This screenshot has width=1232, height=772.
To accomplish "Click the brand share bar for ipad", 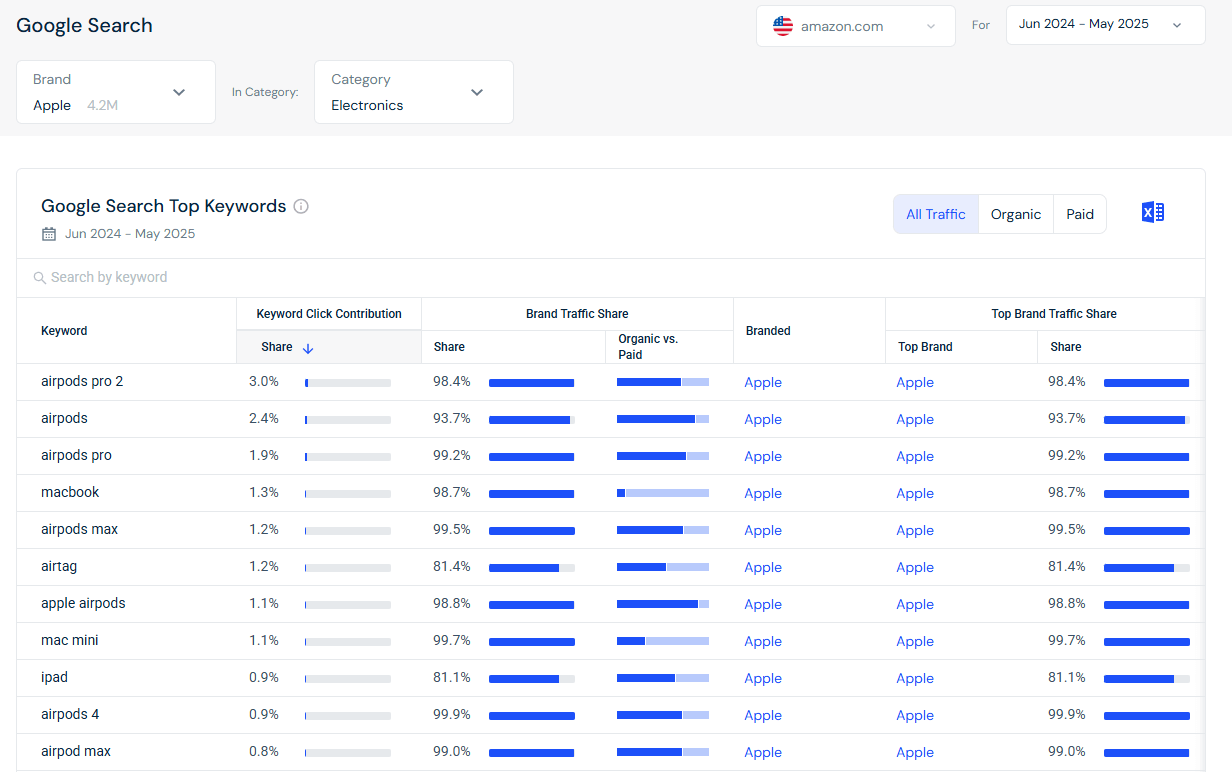I will 531,678.
